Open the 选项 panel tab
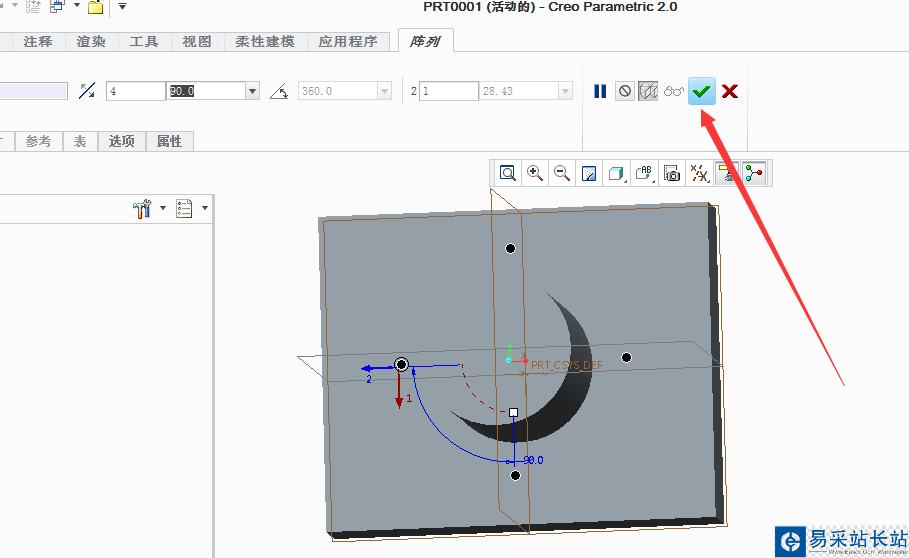The image size is (909, 558). (x=121, y=141)
